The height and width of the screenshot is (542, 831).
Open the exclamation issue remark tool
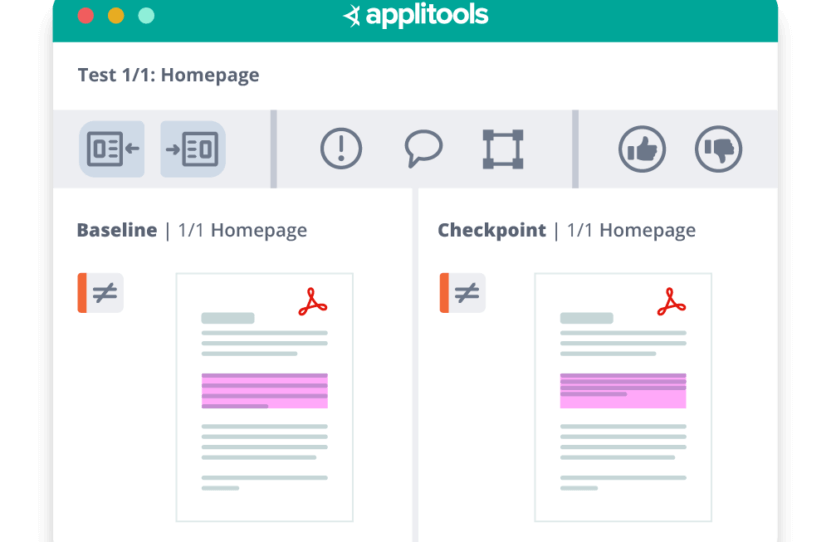(x=341, y=148)
